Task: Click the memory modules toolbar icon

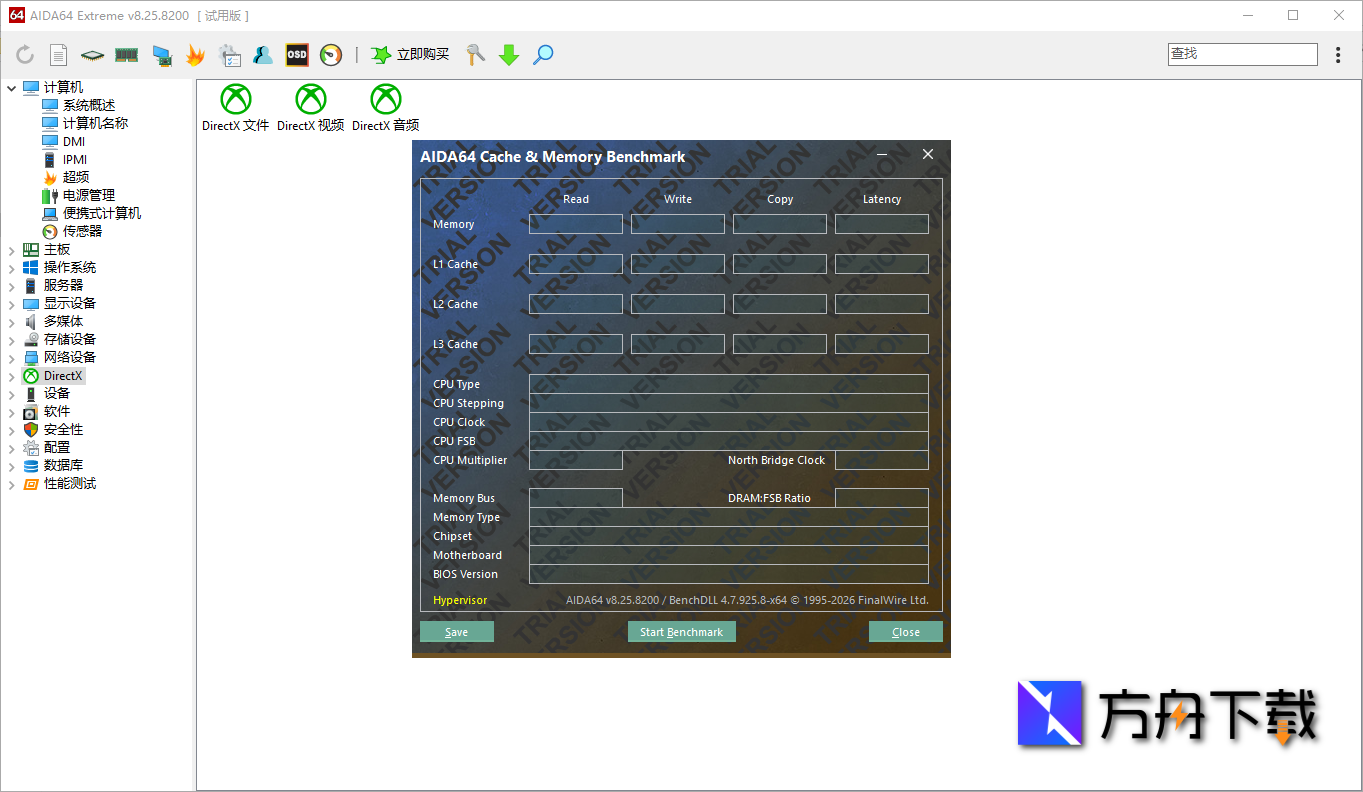Action: [x=126, y=55]
